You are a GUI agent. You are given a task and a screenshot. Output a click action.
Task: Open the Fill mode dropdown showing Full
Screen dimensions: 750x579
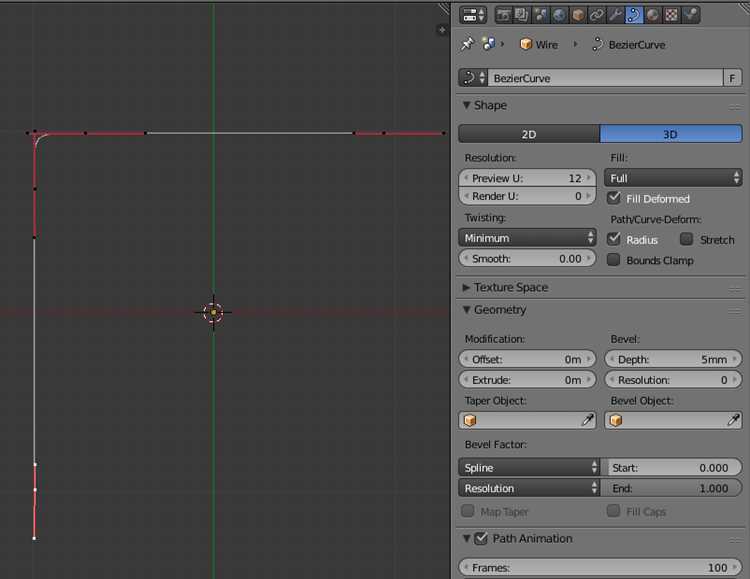pos(673,178)
